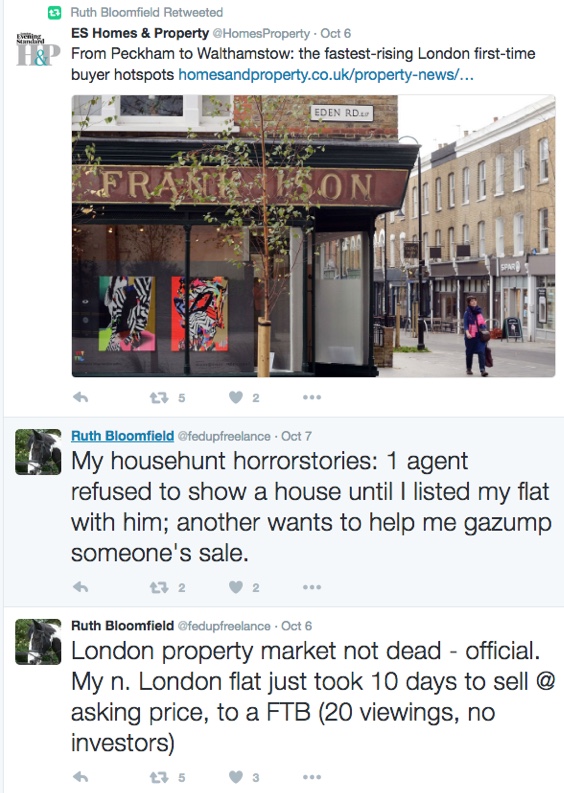View the Eden Road shopfront photo
This screenshot has width=564, height=793.
click(x=313, y=236)
